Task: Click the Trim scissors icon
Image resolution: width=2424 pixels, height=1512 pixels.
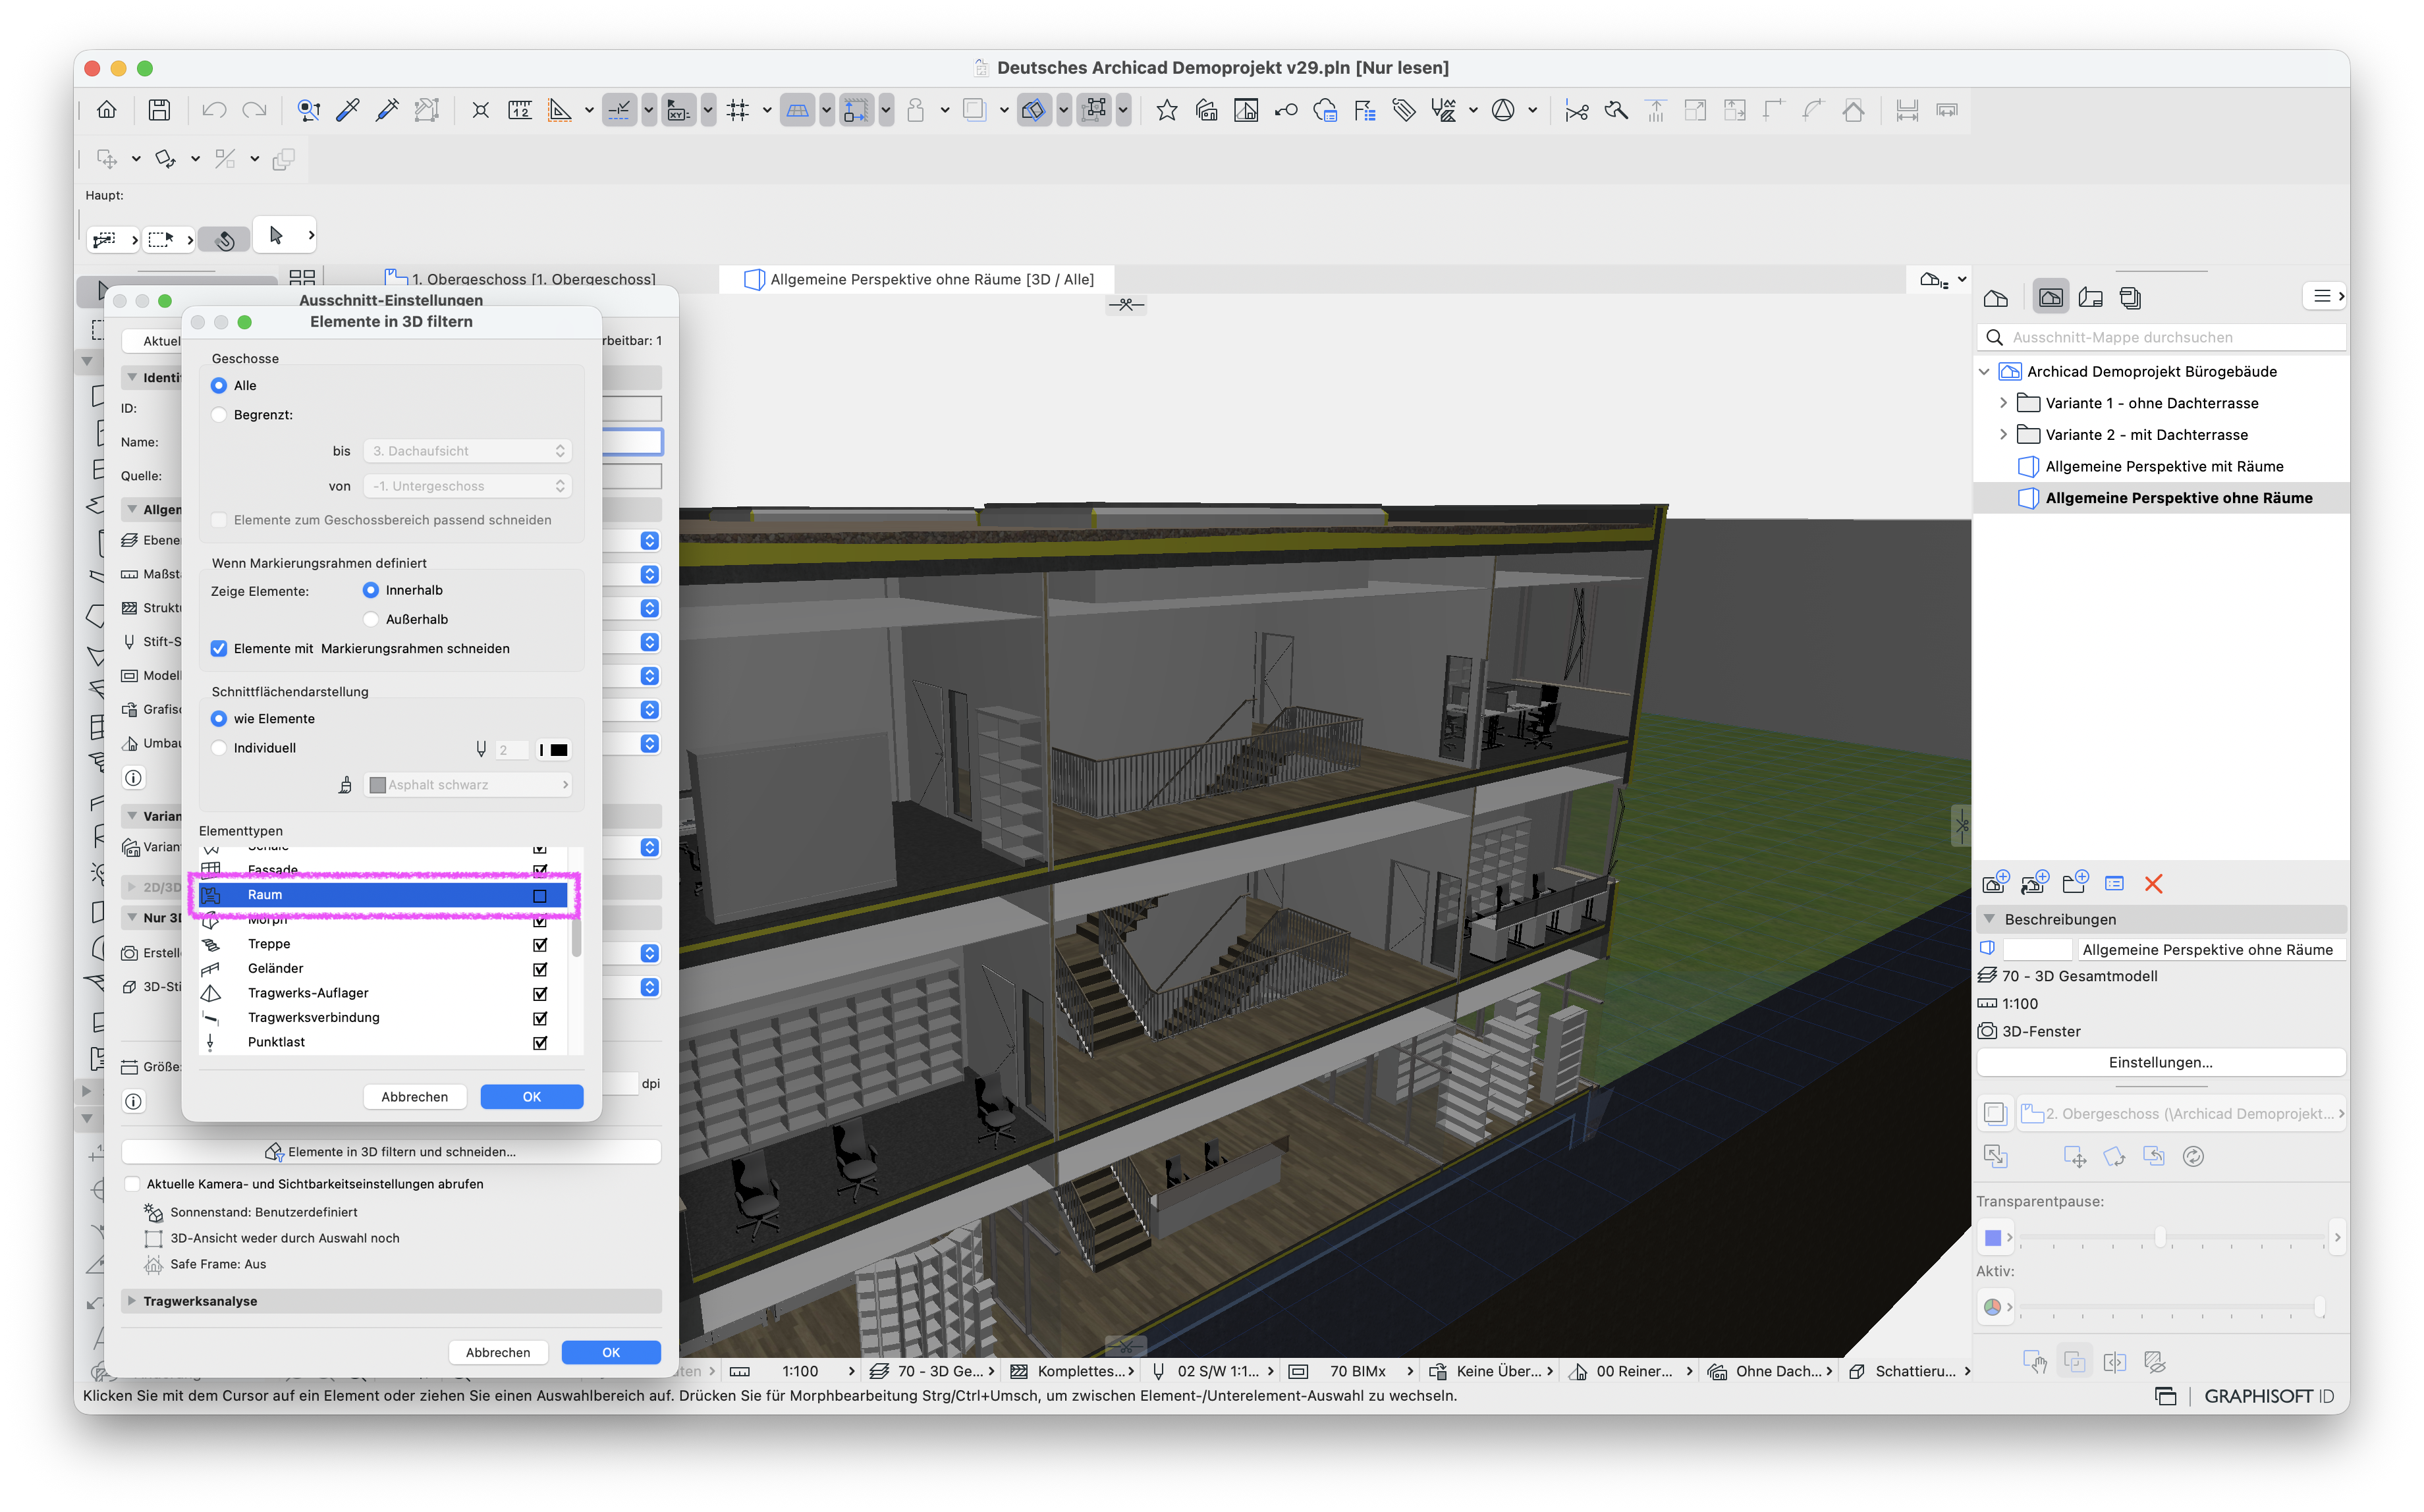Action: 1577,110
